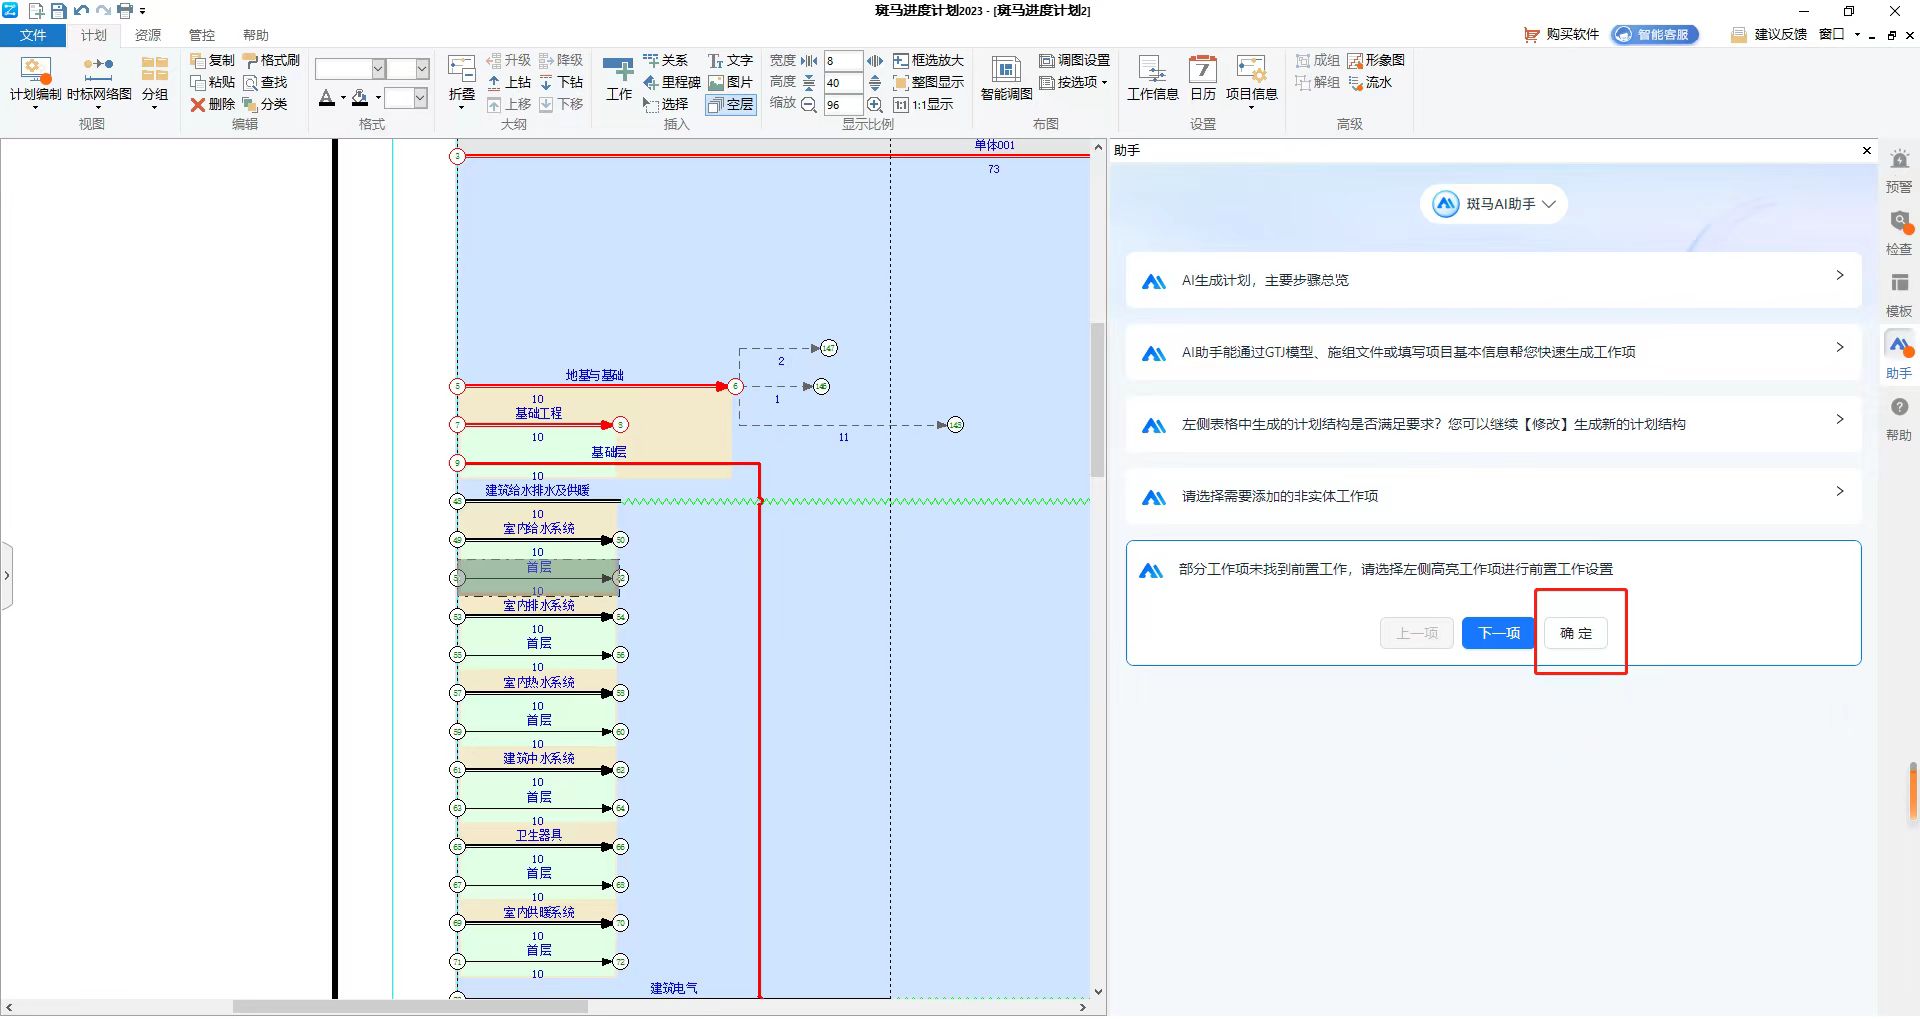Switch to the 管控 ribbon tab
1920x1019 pixels.
click(202, 35)
